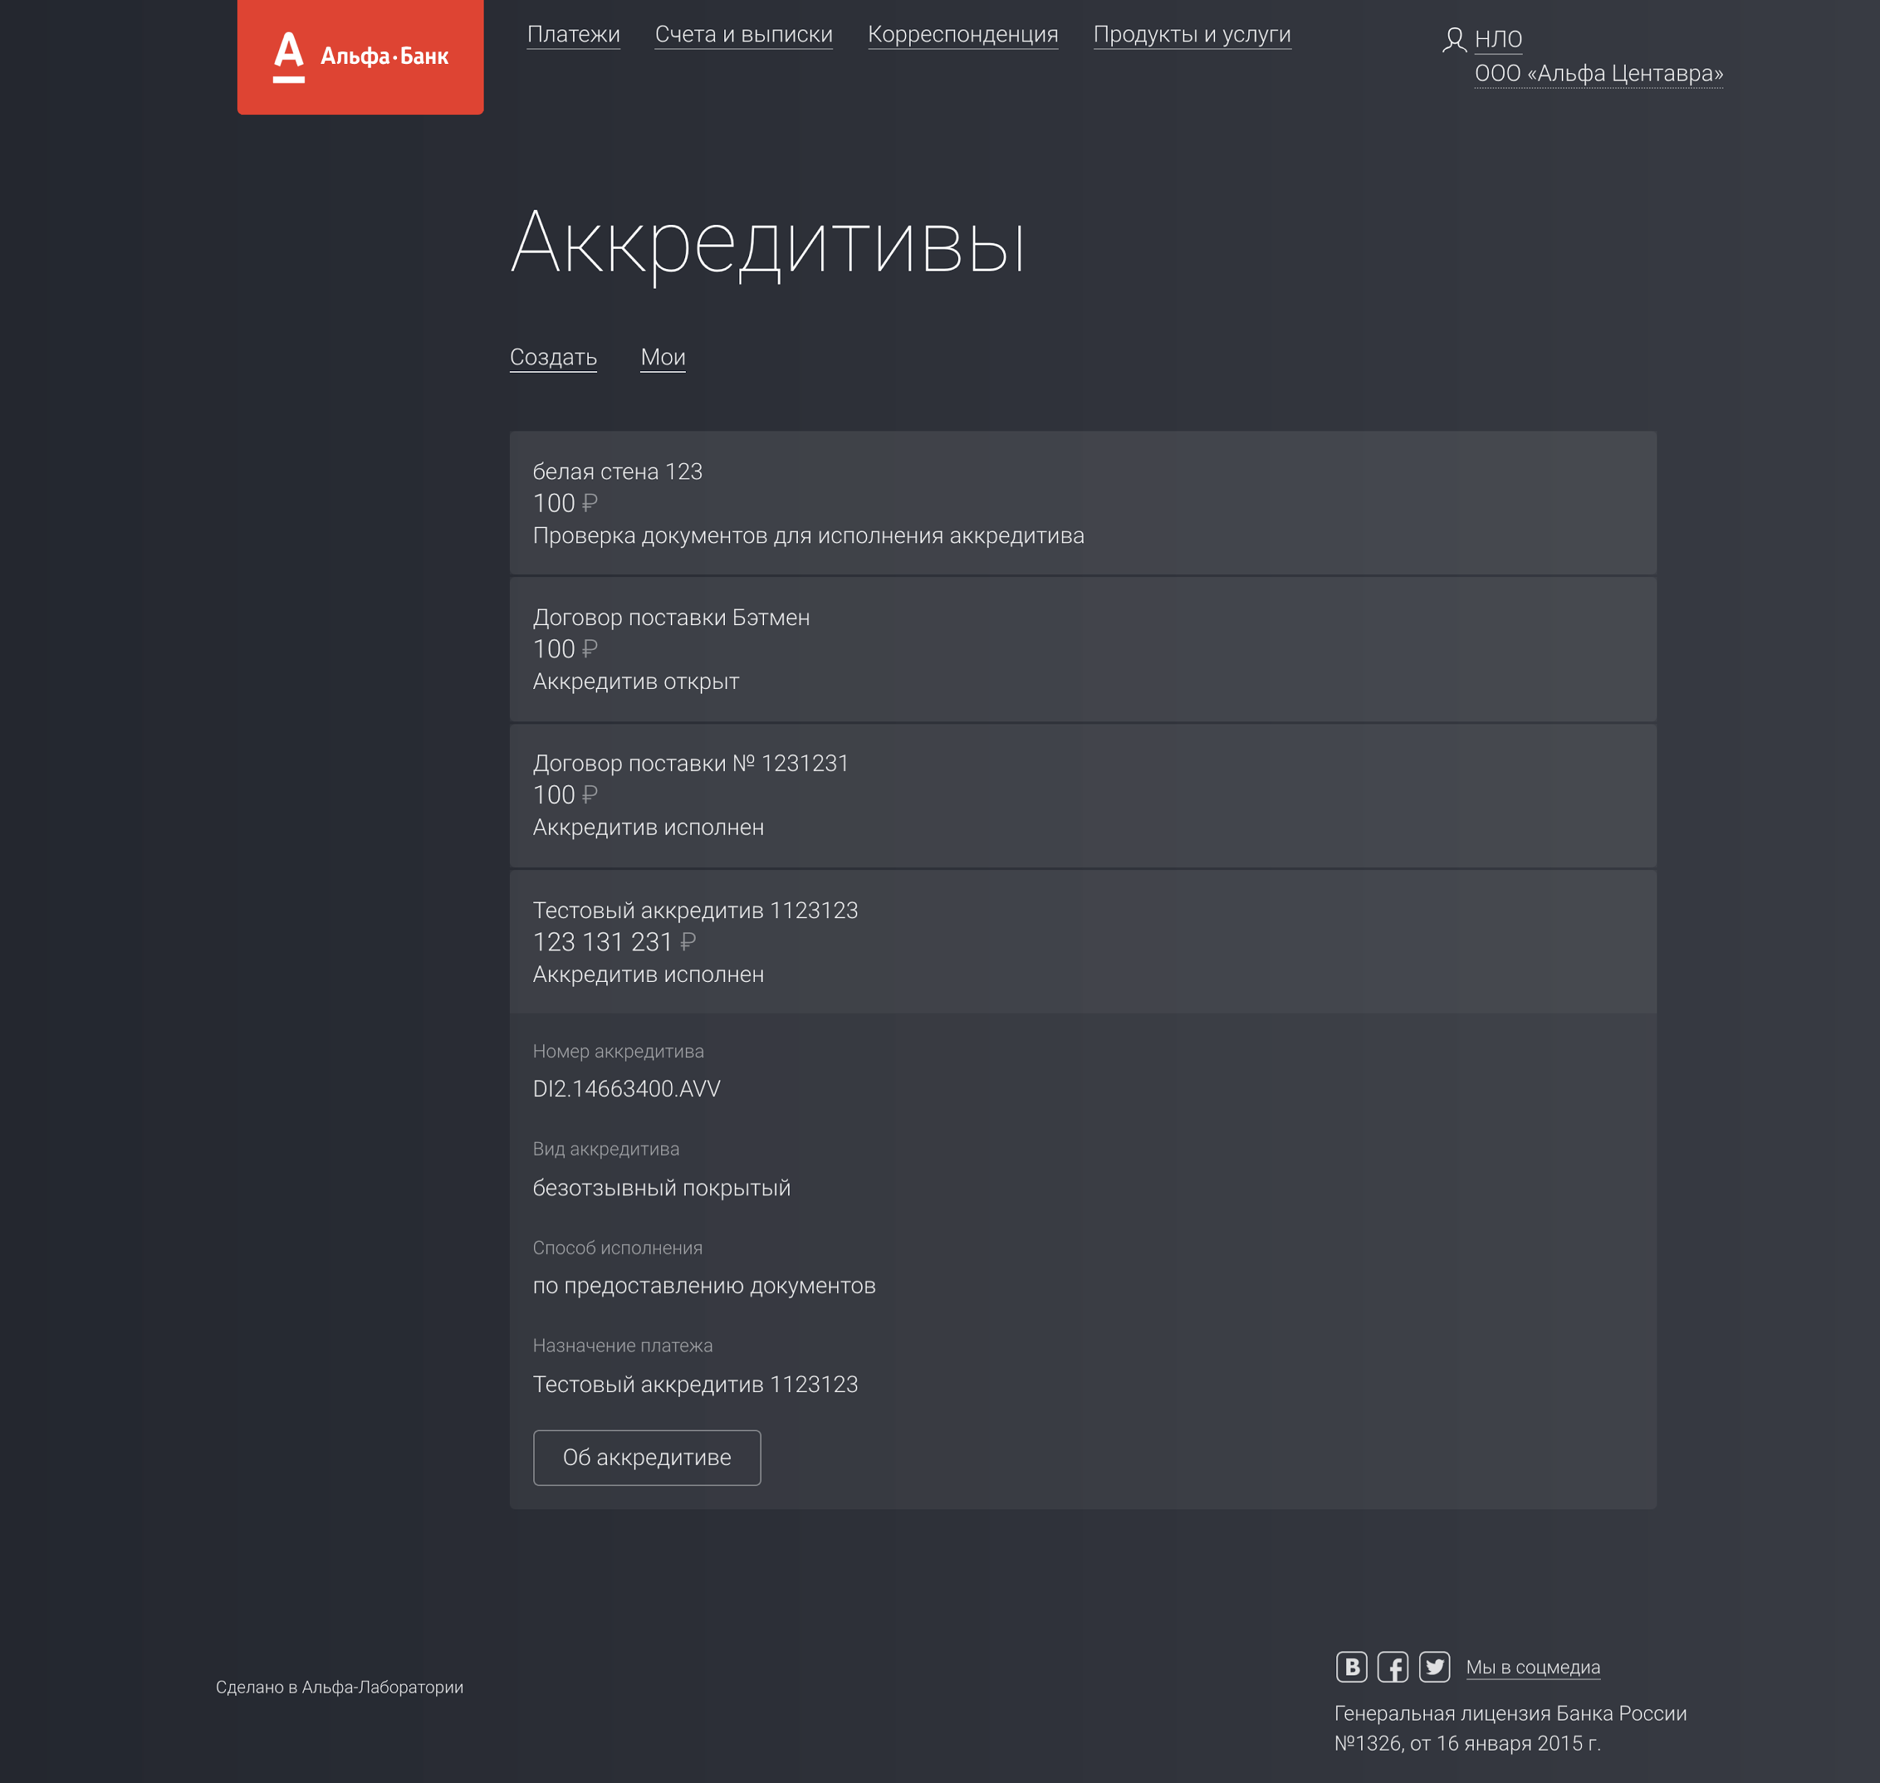Click Проверка документов для исполнения аккредитива status
This screenshot has height=1783, width=1880.
pos(808,536)
